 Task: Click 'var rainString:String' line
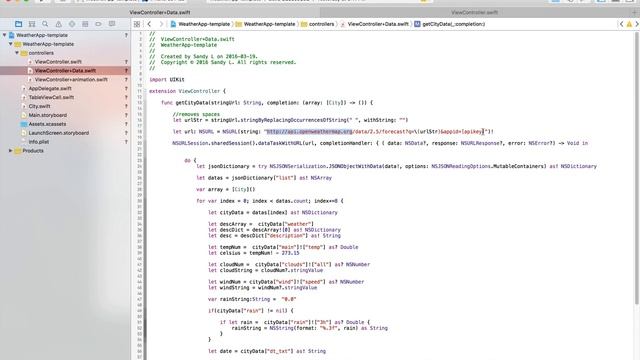point(252,299)
